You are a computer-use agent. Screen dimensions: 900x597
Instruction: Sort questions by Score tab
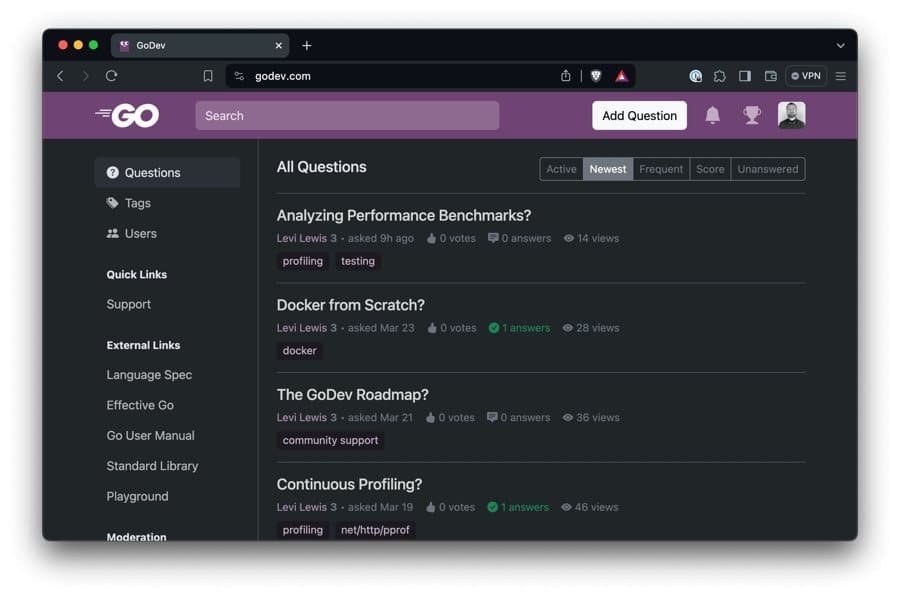710,169
